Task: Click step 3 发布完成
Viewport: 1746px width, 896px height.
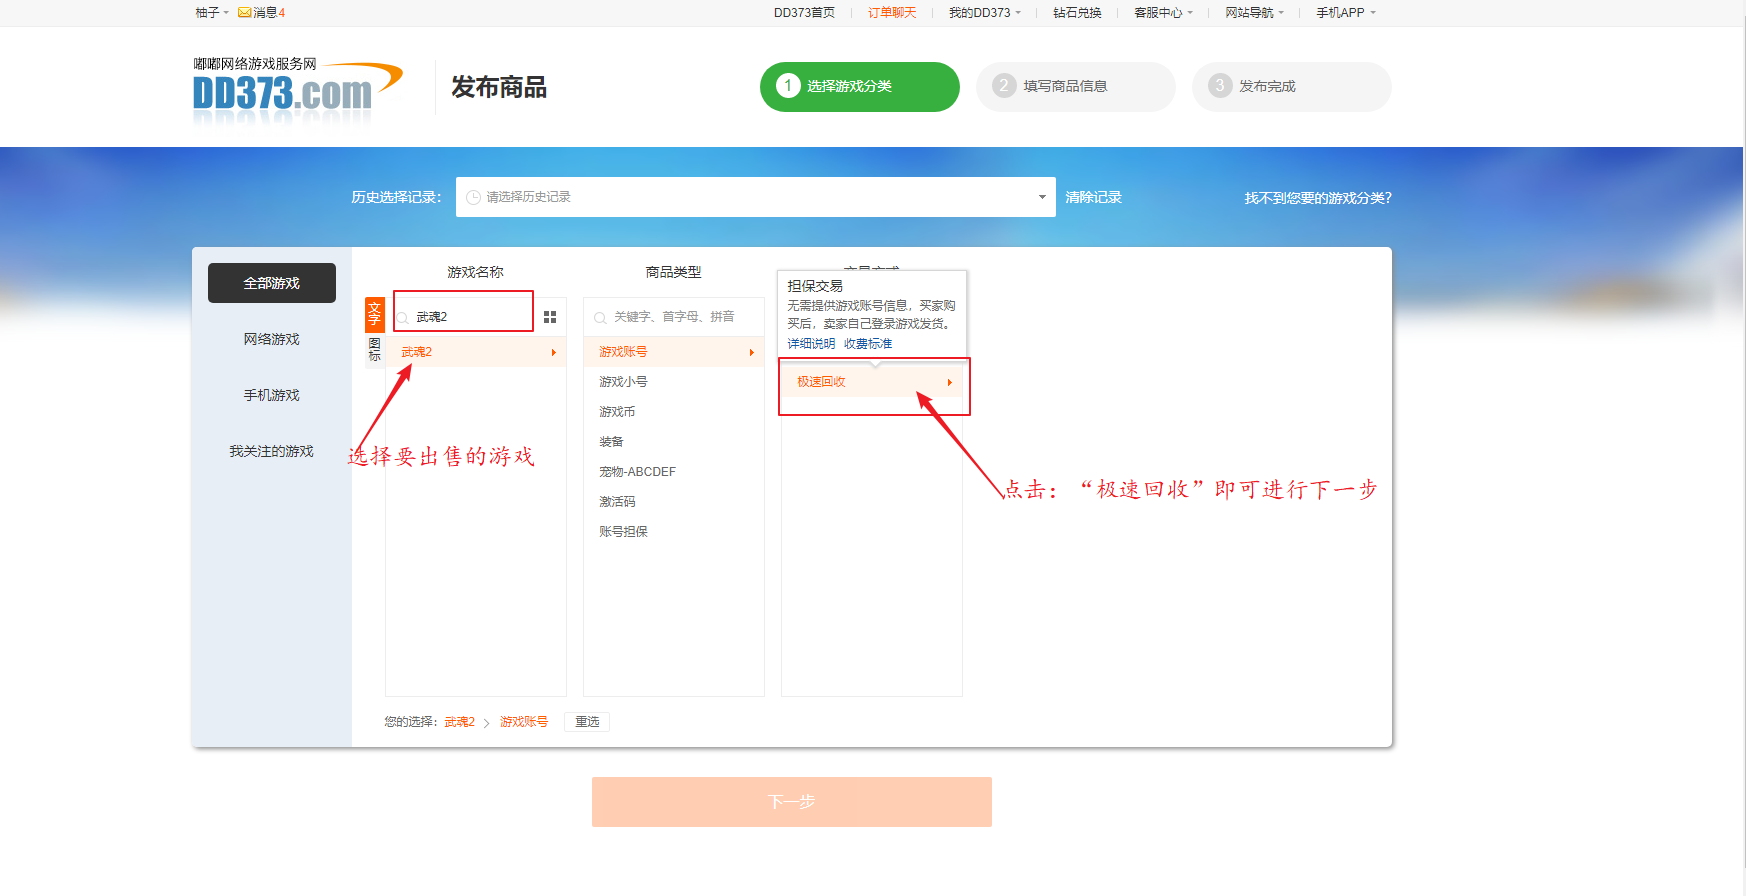Action: [1292, 87]
